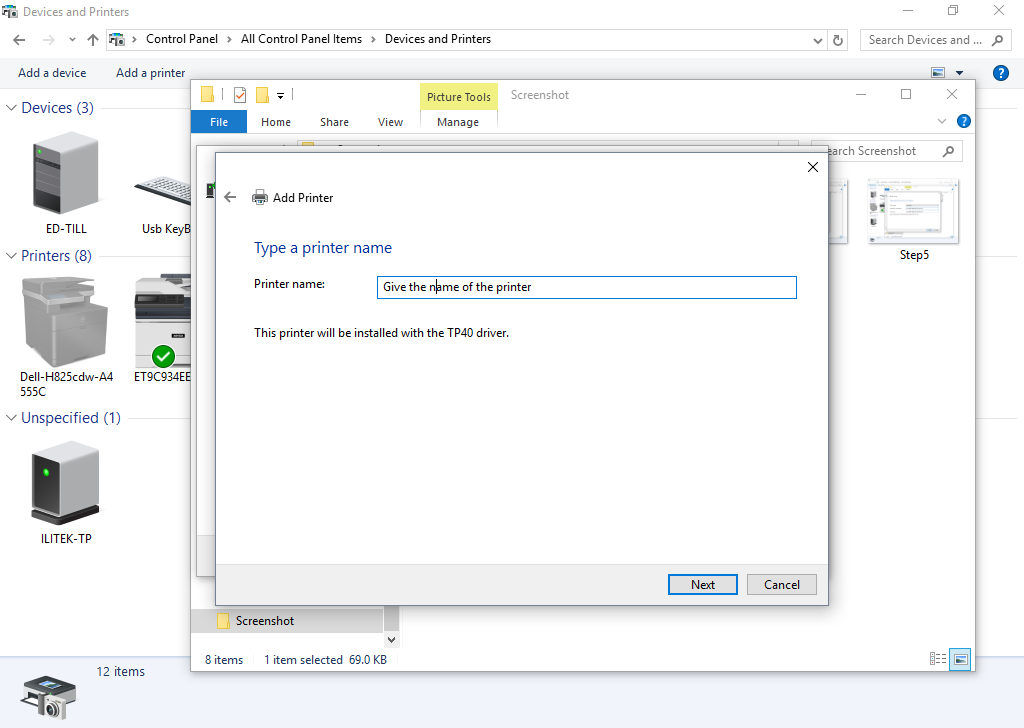Collapse the Devices (3) group
This screenshot has height=728, width=1024.
12,108
